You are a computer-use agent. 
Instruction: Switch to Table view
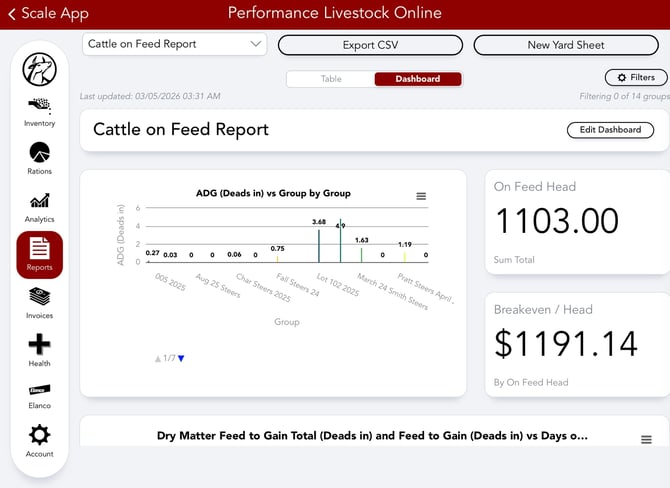coord(330,79)
